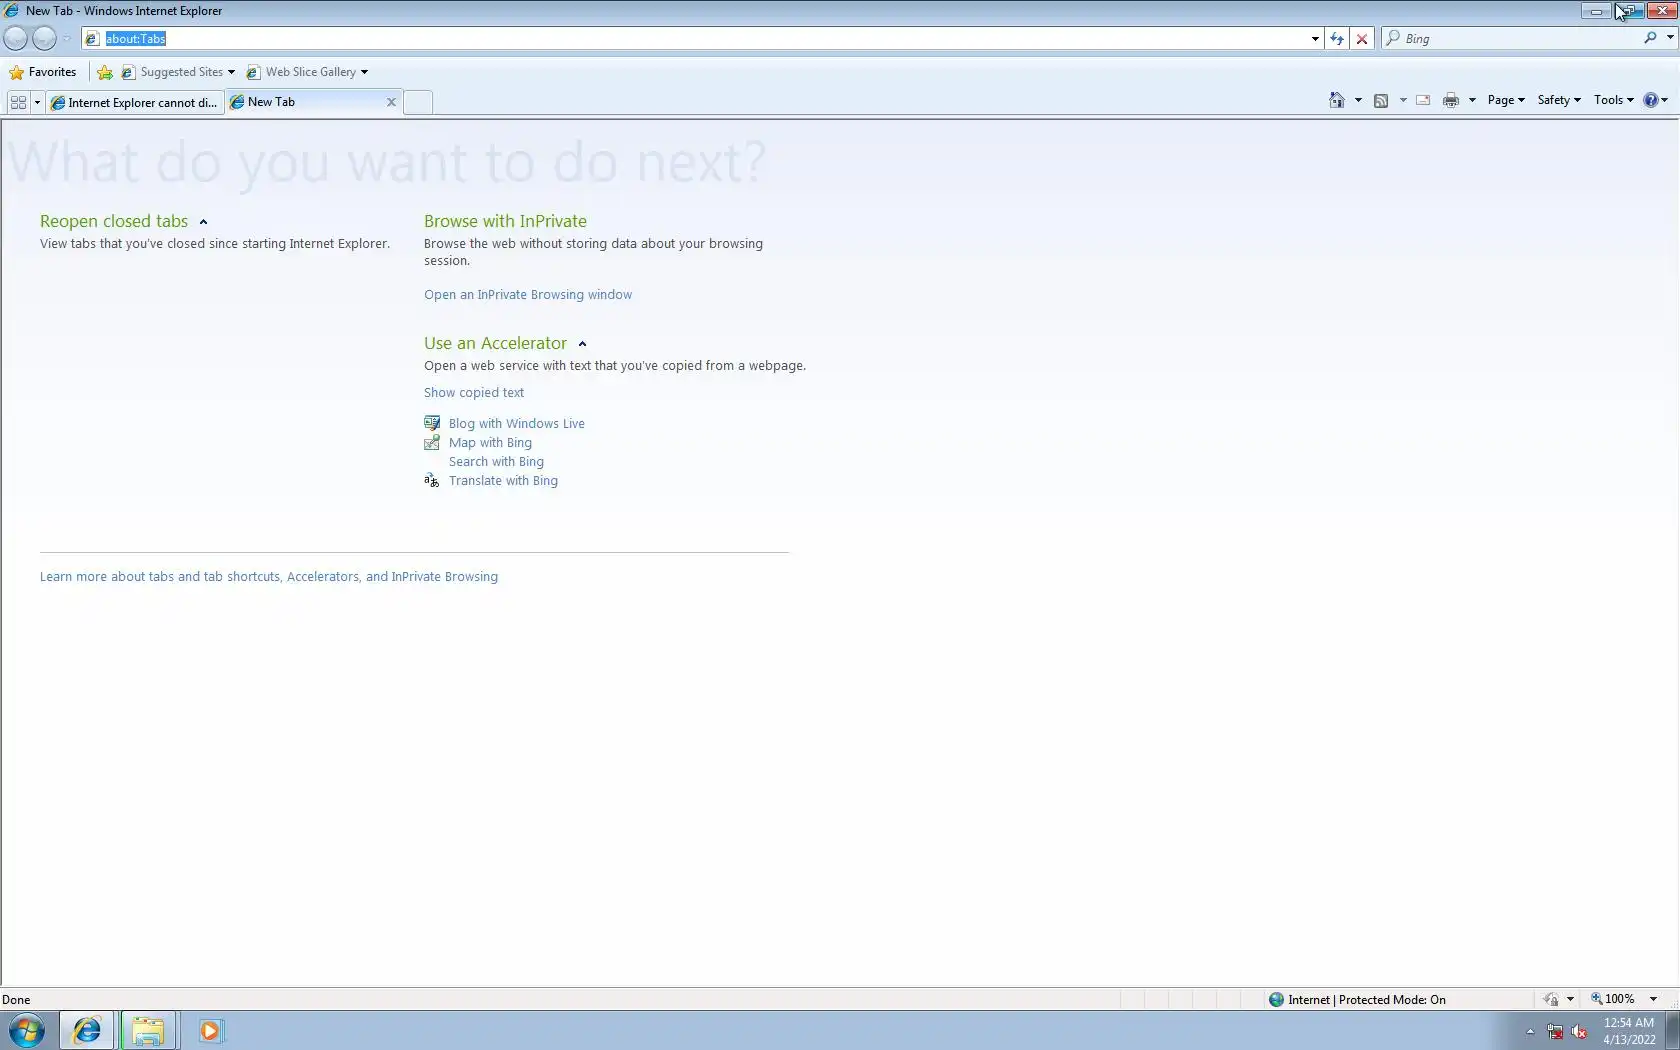Click the RSS Feeds icon

[1381, 100]
